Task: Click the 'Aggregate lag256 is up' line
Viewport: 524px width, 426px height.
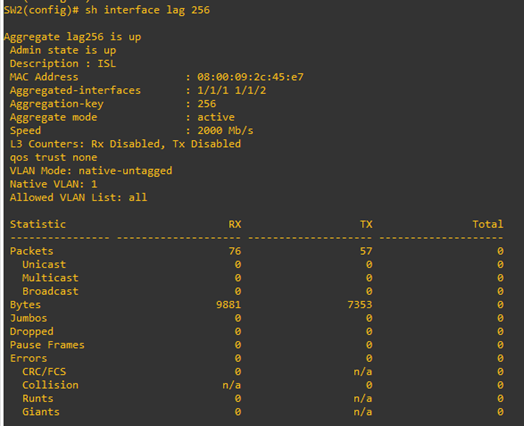Action: tap(73, 37)
